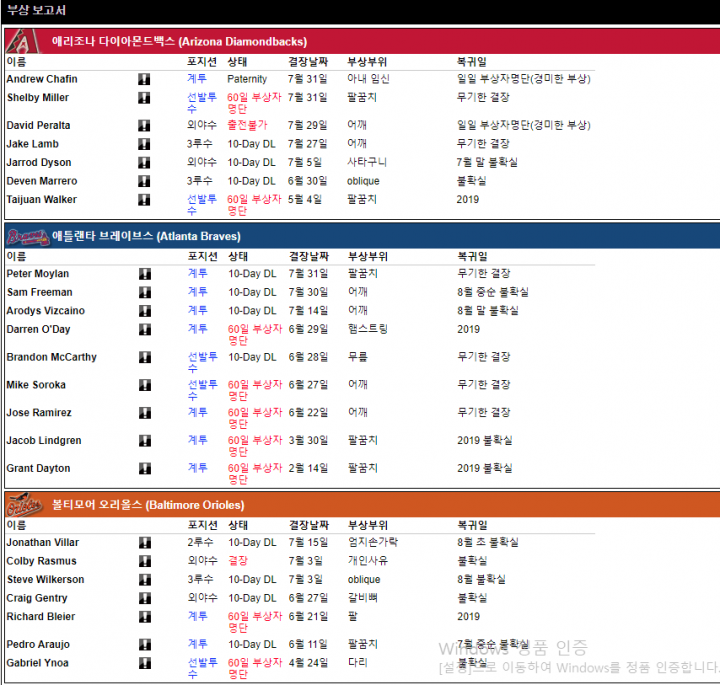Viewport: 720px width, 685px height.
Task: Click Jake Lamb's name
Action: [x=33, y=144]
